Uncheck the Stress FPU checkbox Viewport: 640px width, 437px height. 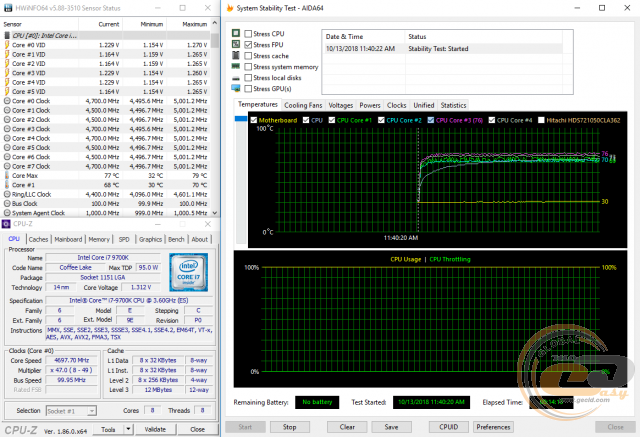[248, 44]
